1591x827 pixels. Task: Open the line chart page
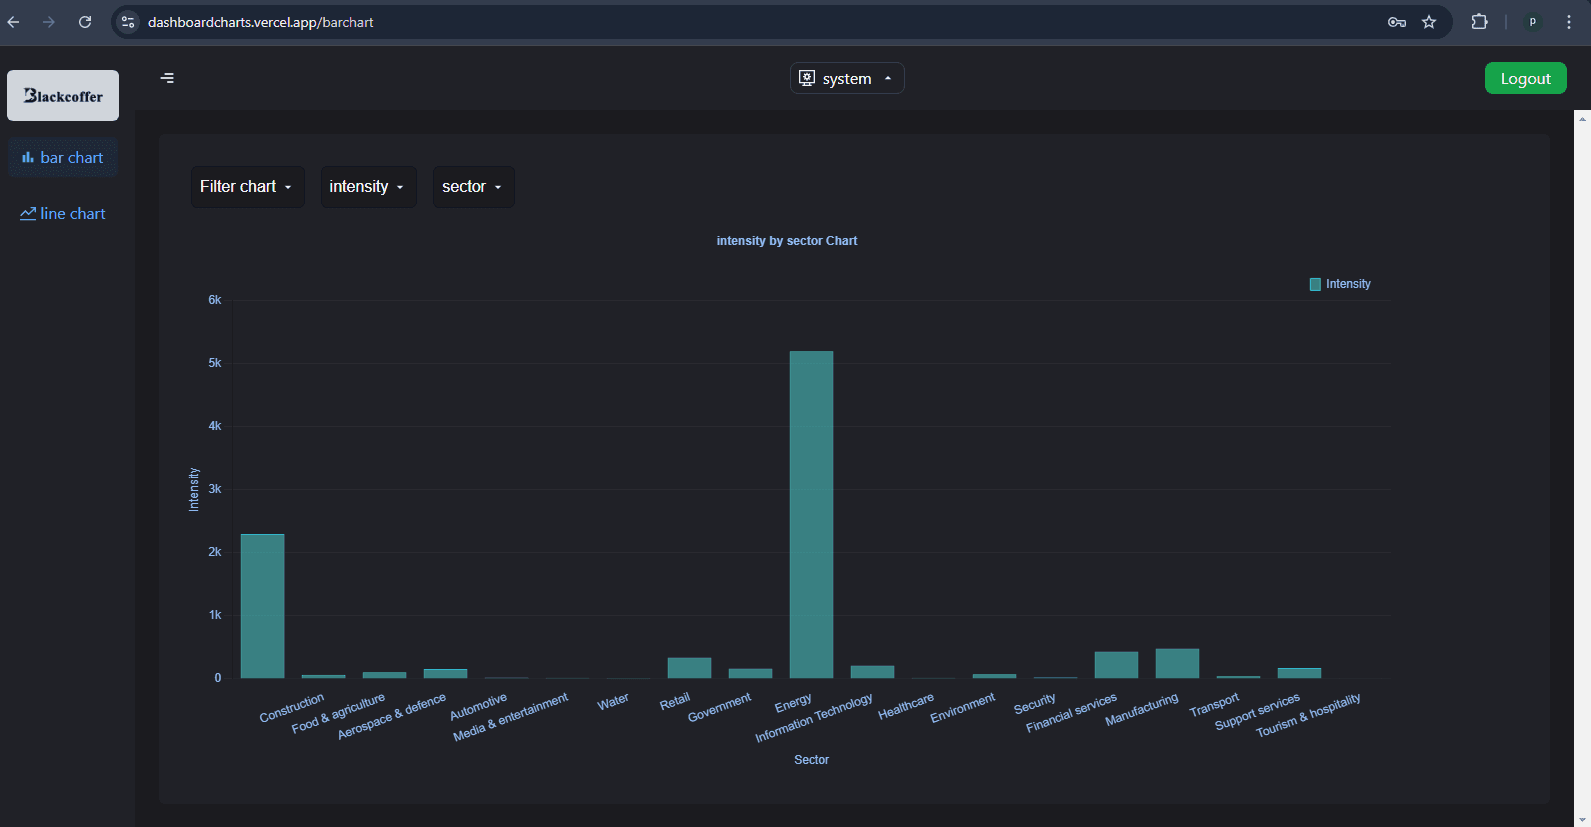63,214
